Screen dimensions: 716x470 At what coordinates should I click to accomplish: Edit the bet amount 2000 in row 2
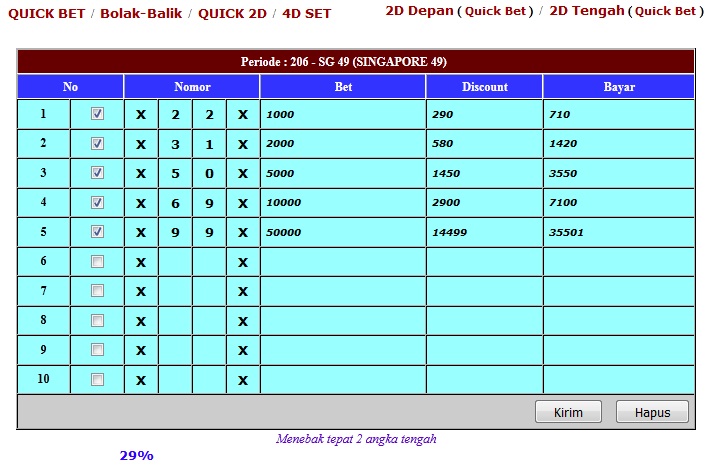click(x=343, y=144)
